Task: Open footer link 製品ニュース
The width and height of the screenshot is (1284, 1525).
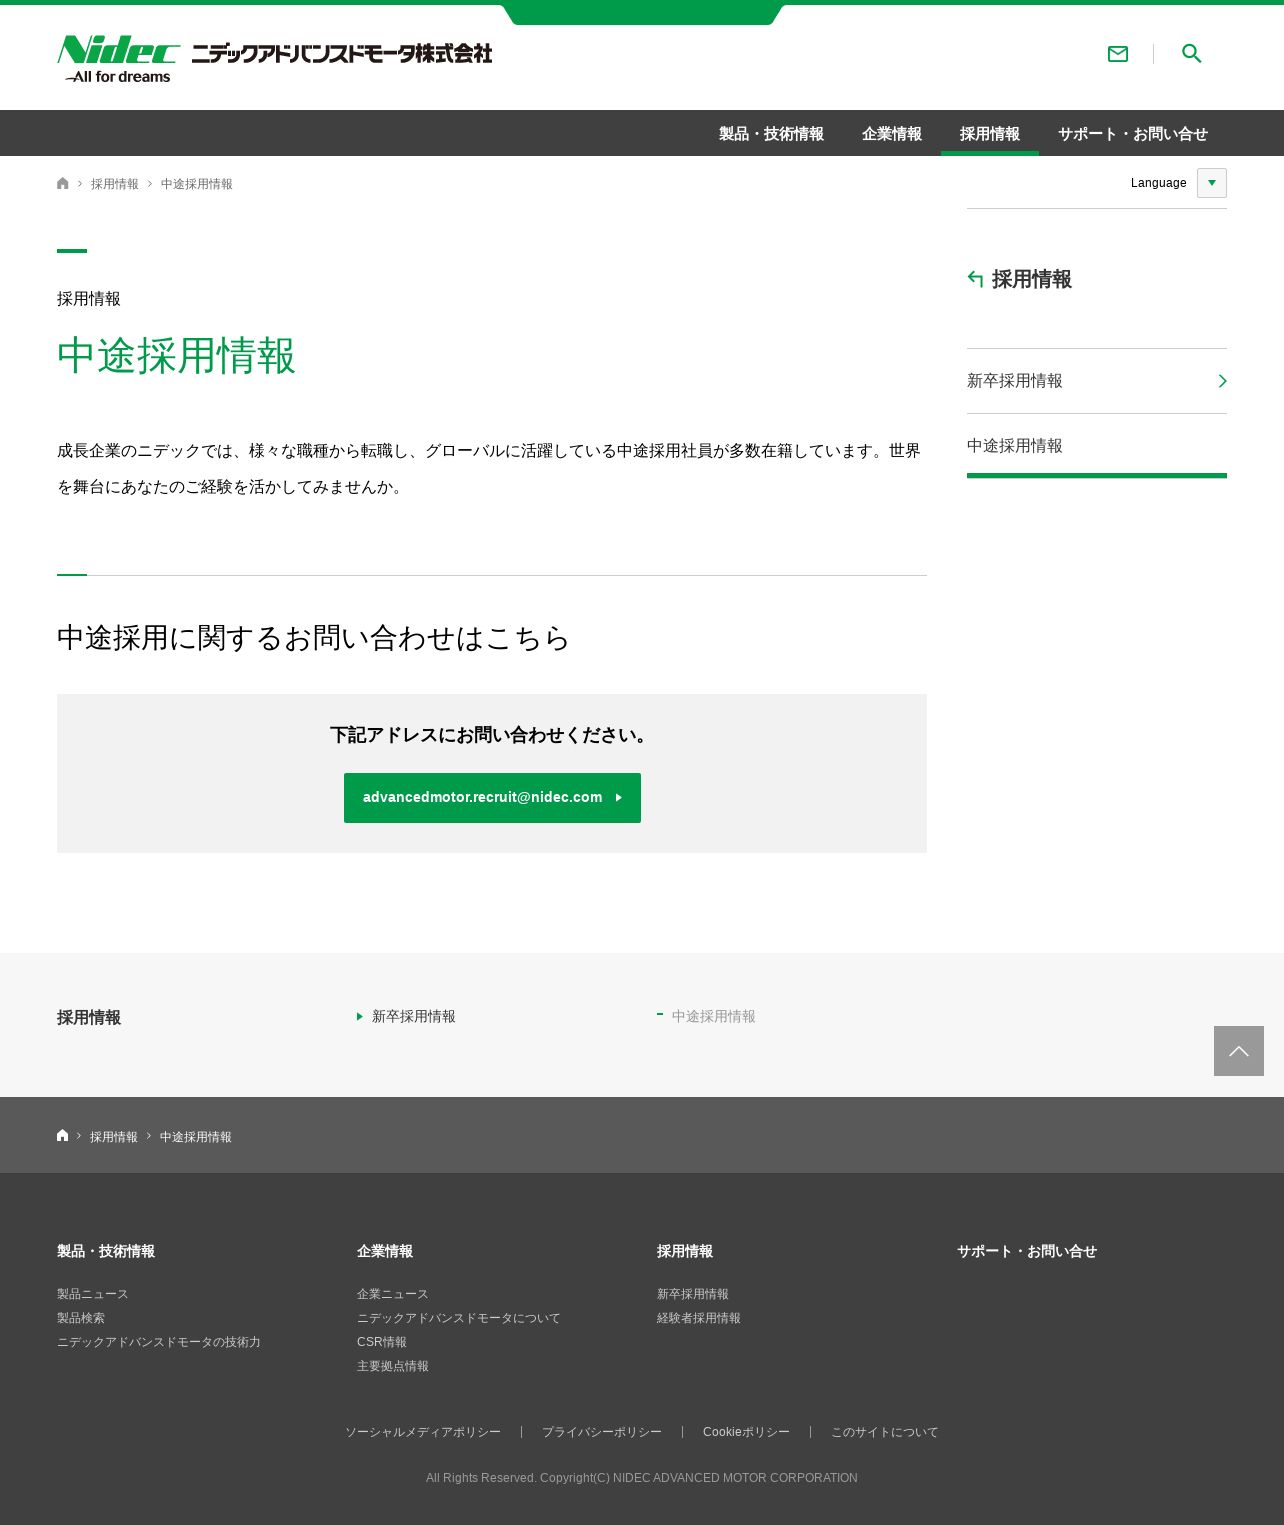Action: click(x=93, y=1294)
